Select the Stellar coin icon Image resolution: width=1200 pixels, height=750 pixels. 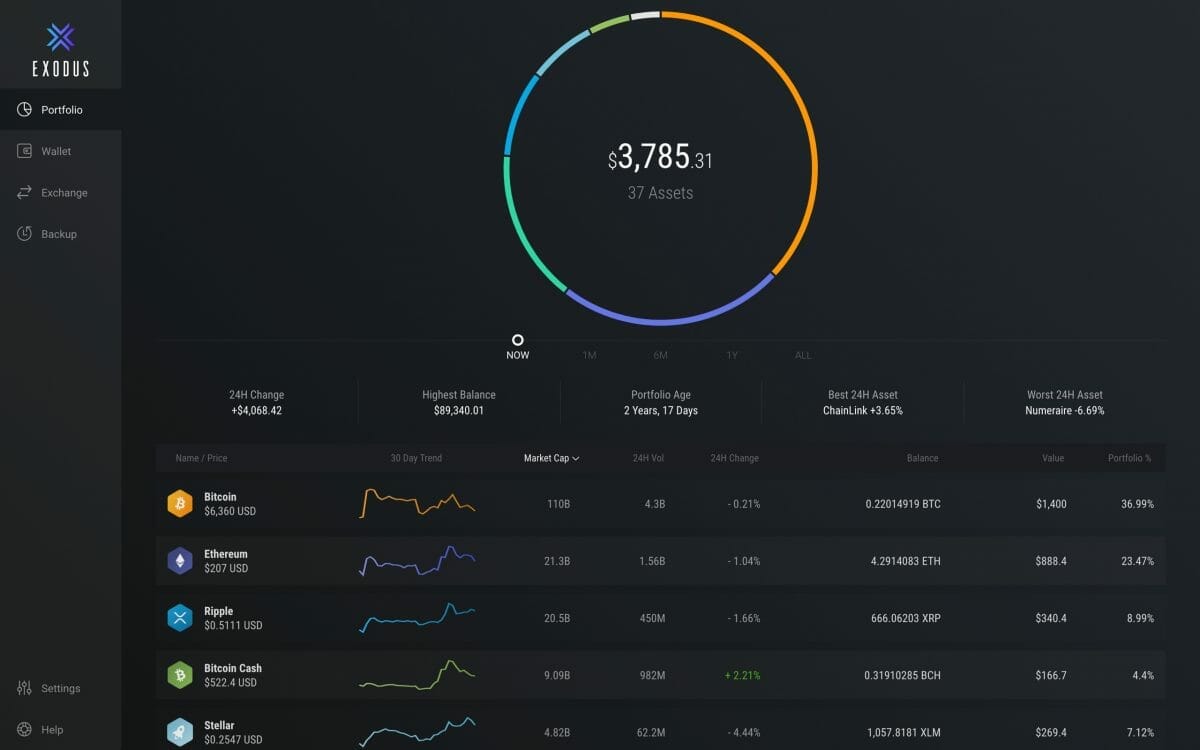tap(180, 732)
